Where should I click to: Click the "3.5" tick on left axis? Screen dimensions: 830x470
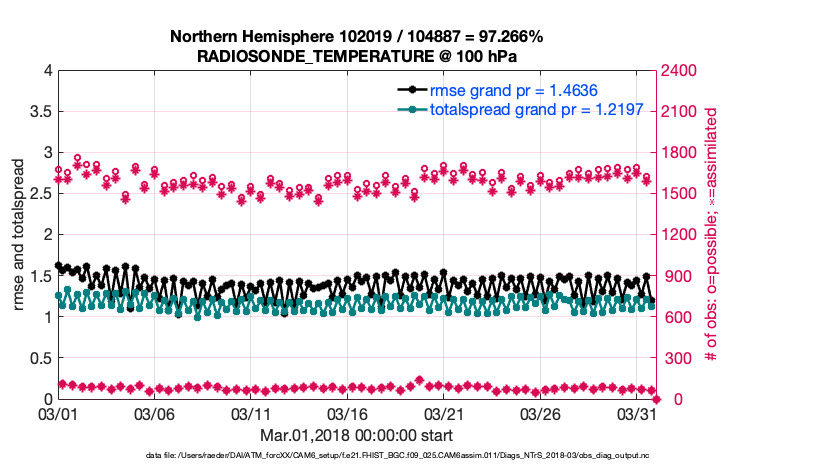(40, 111)
